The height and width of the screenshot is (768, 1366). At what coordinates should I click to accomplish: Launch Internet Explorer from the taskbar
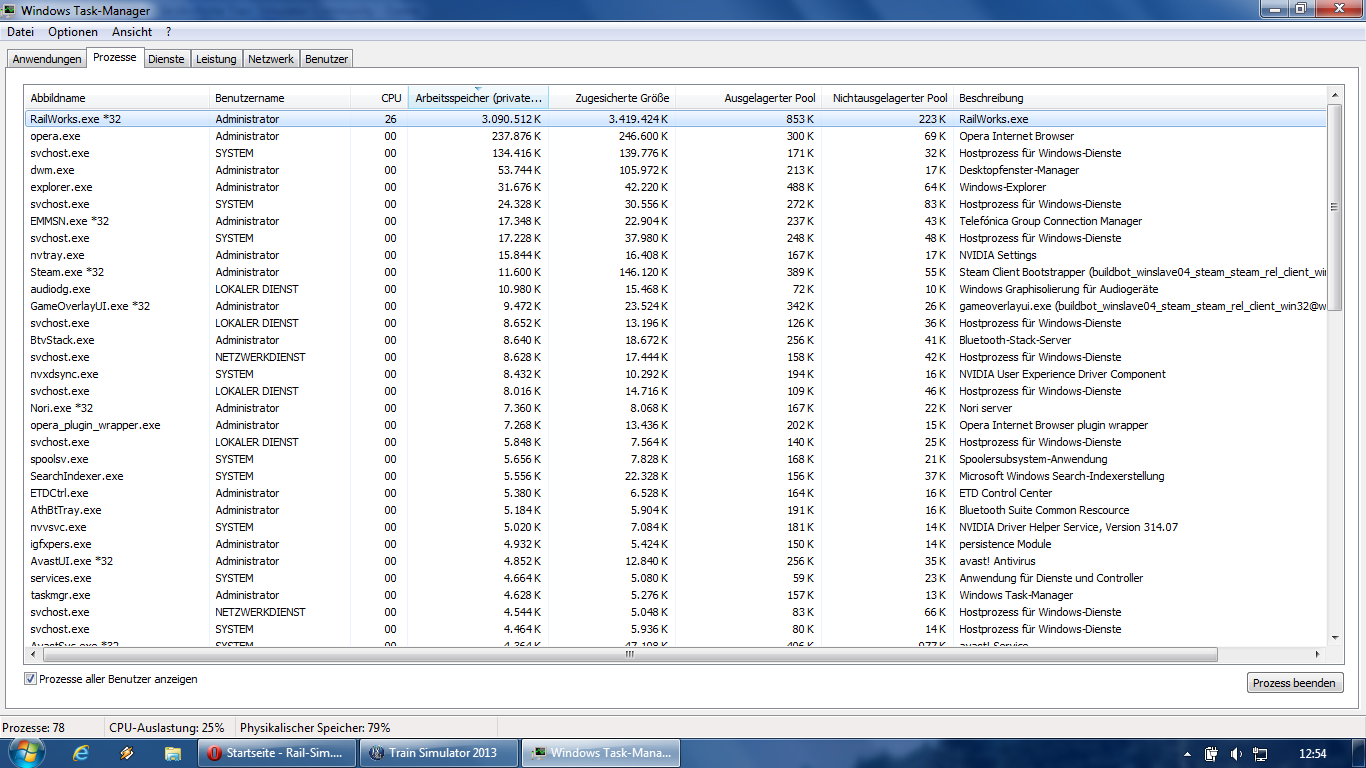point(81,753)
